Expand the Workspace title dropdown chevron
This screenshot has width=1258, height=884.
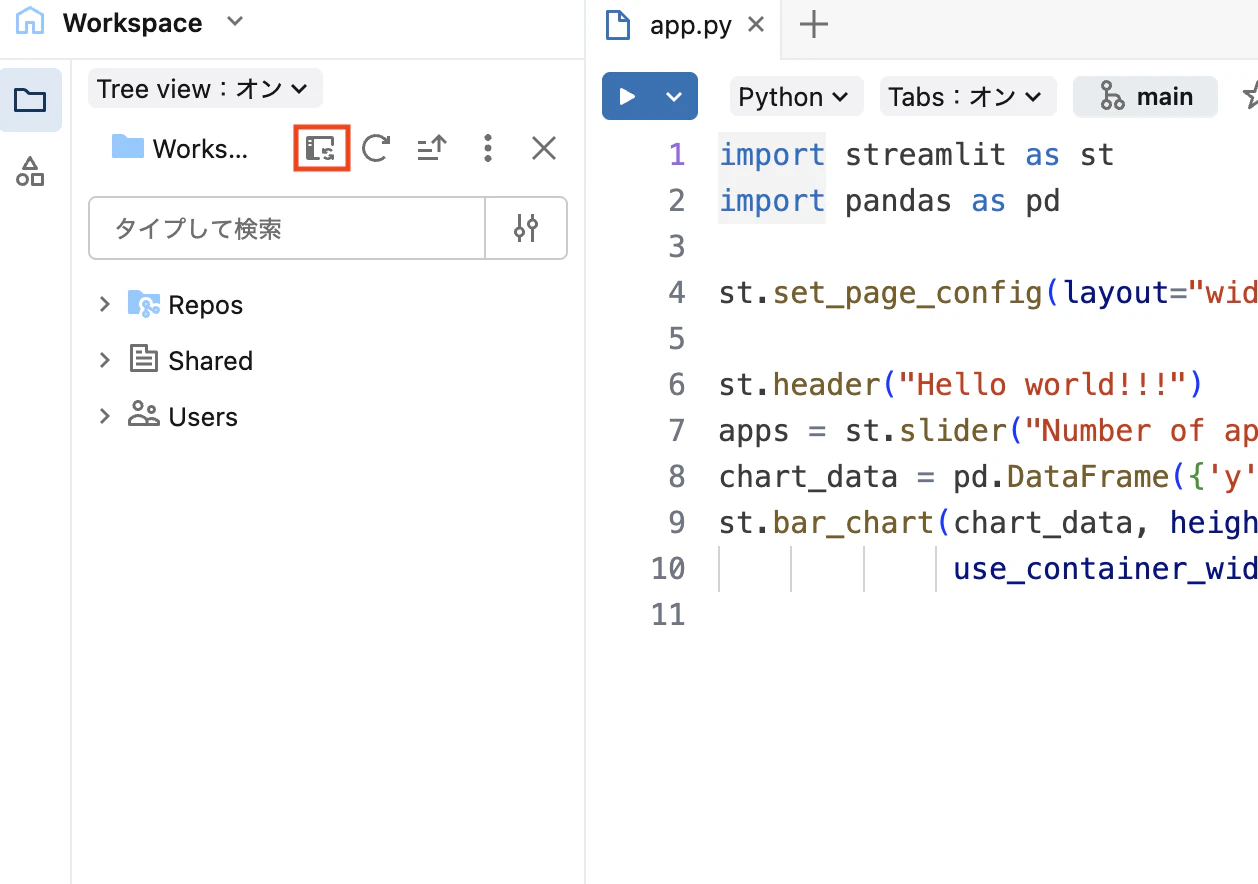[x=235, y=22]
